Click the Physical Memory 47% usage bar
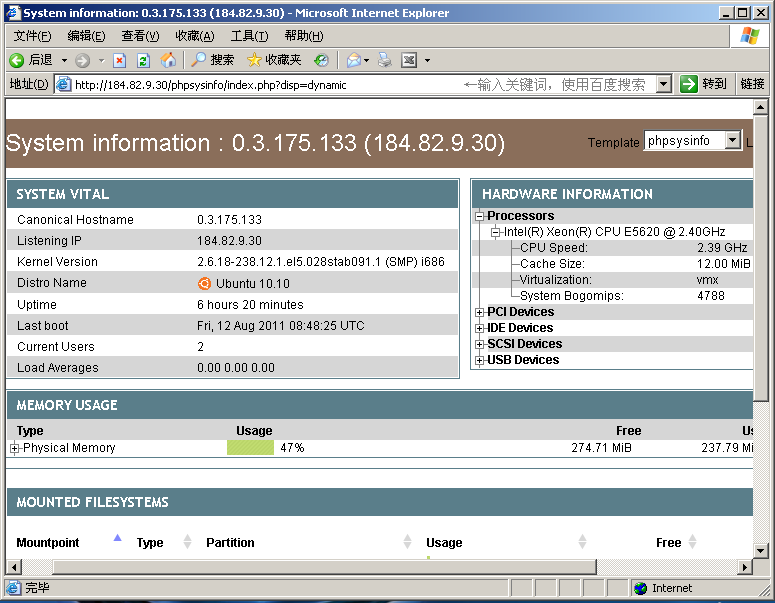Viewport: 775px width, 603px height. (x=250, y=448)
